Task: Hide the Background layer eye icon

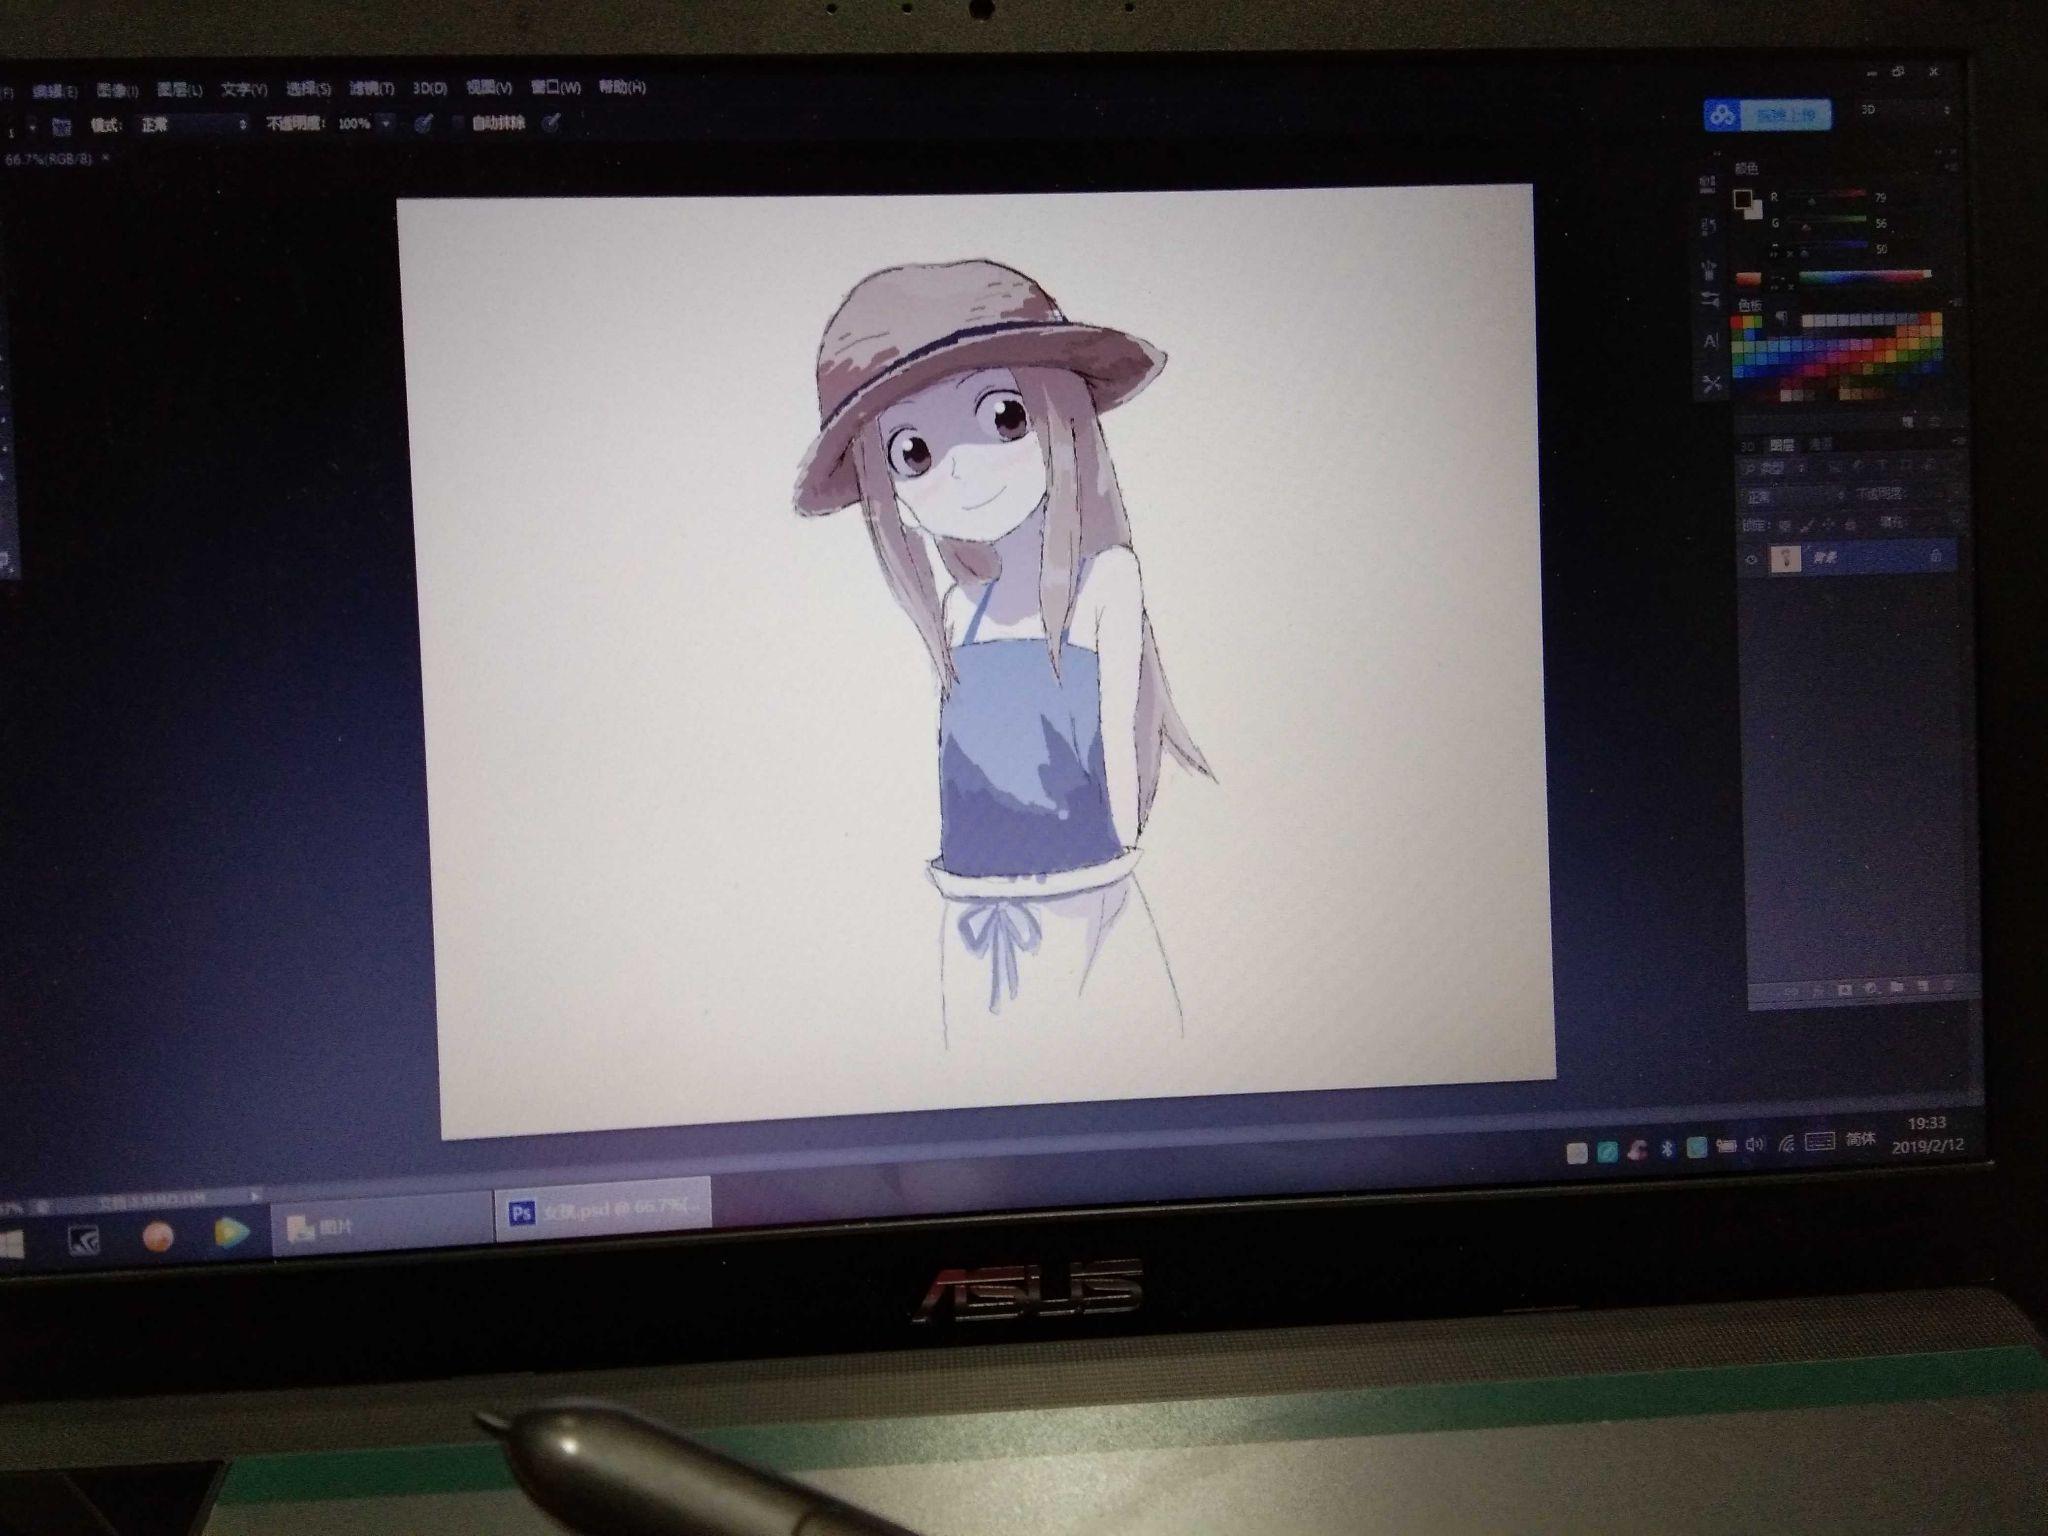Action: (x=1750, y=560)
